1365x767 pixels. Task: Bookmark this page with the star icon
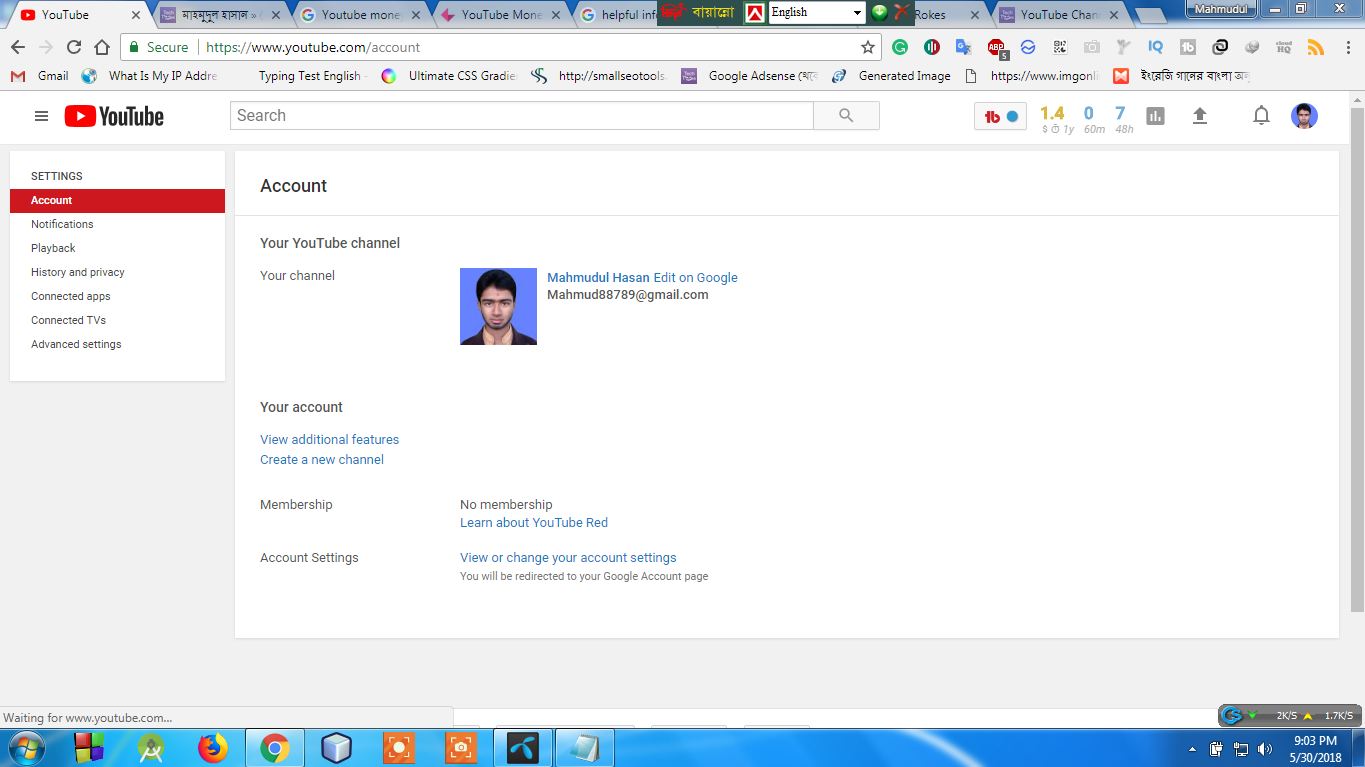[868, 47]
